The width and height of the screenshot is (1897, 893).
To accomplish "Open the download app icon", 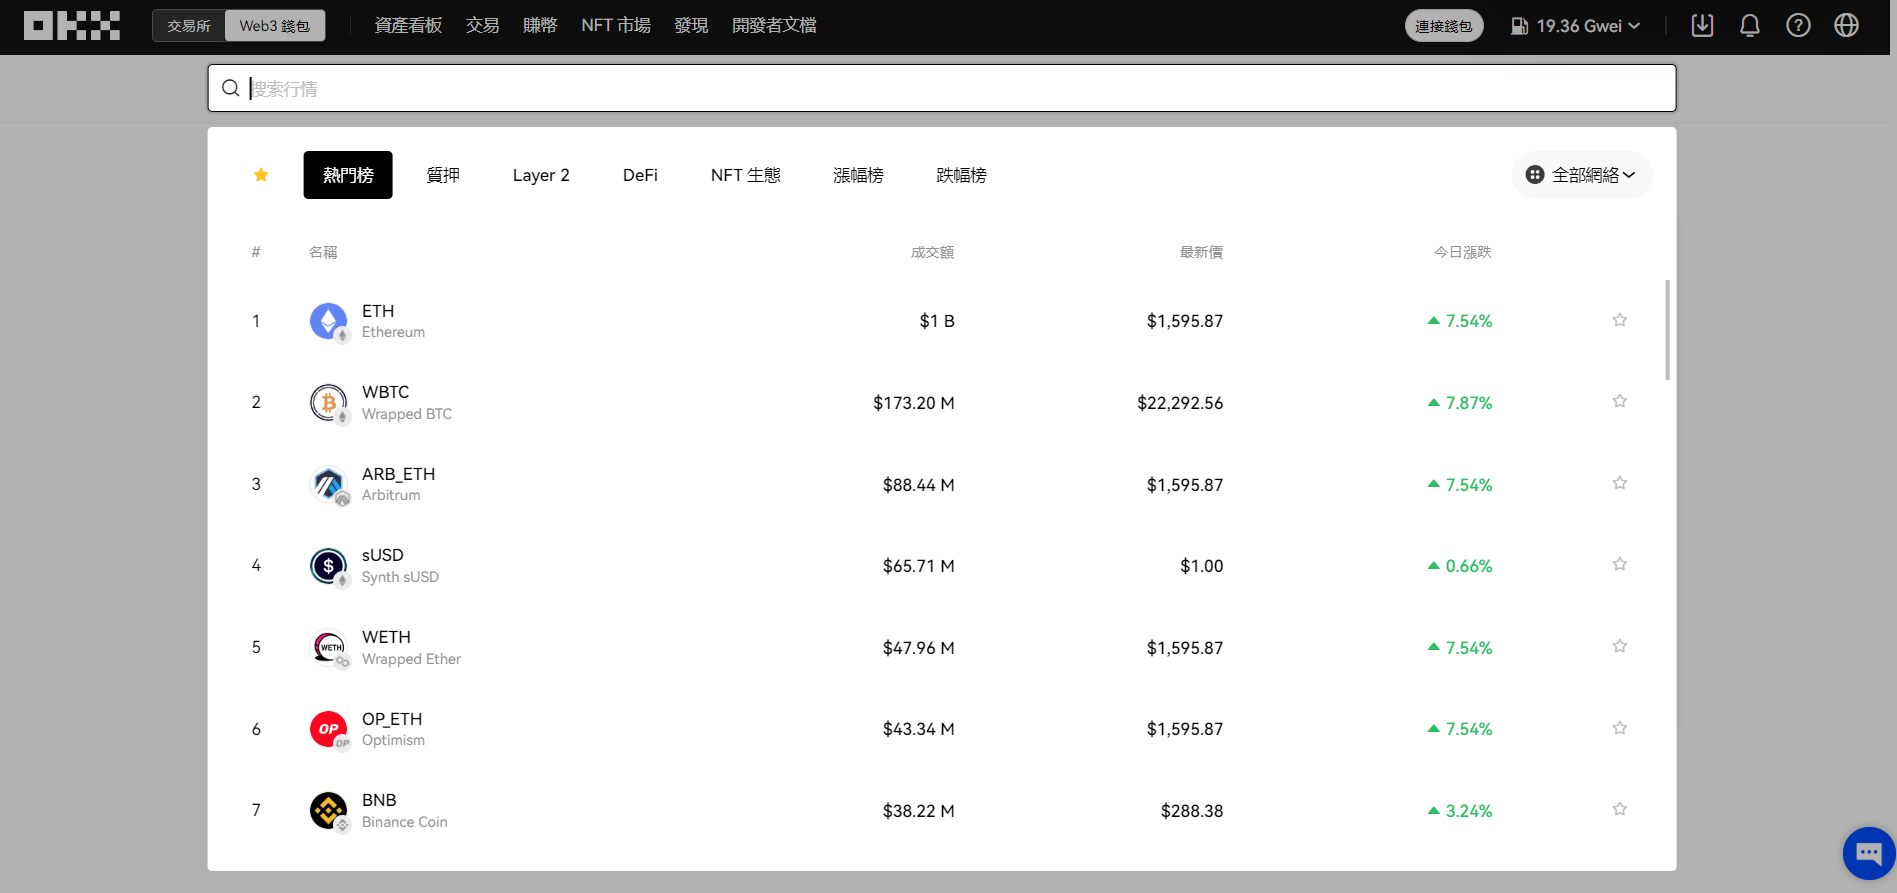I will tap(1702, 26).
